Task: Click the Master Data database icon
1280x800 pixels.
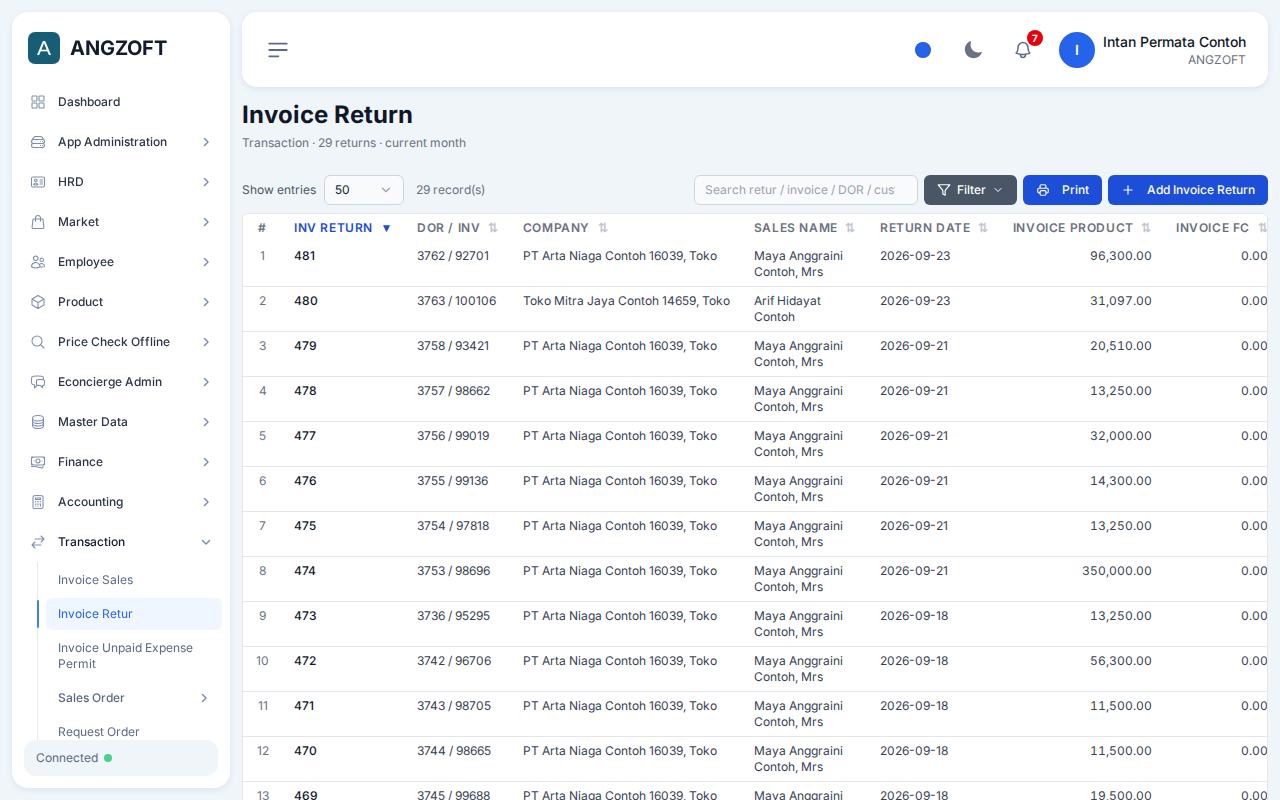Action: tap(38, 422)
